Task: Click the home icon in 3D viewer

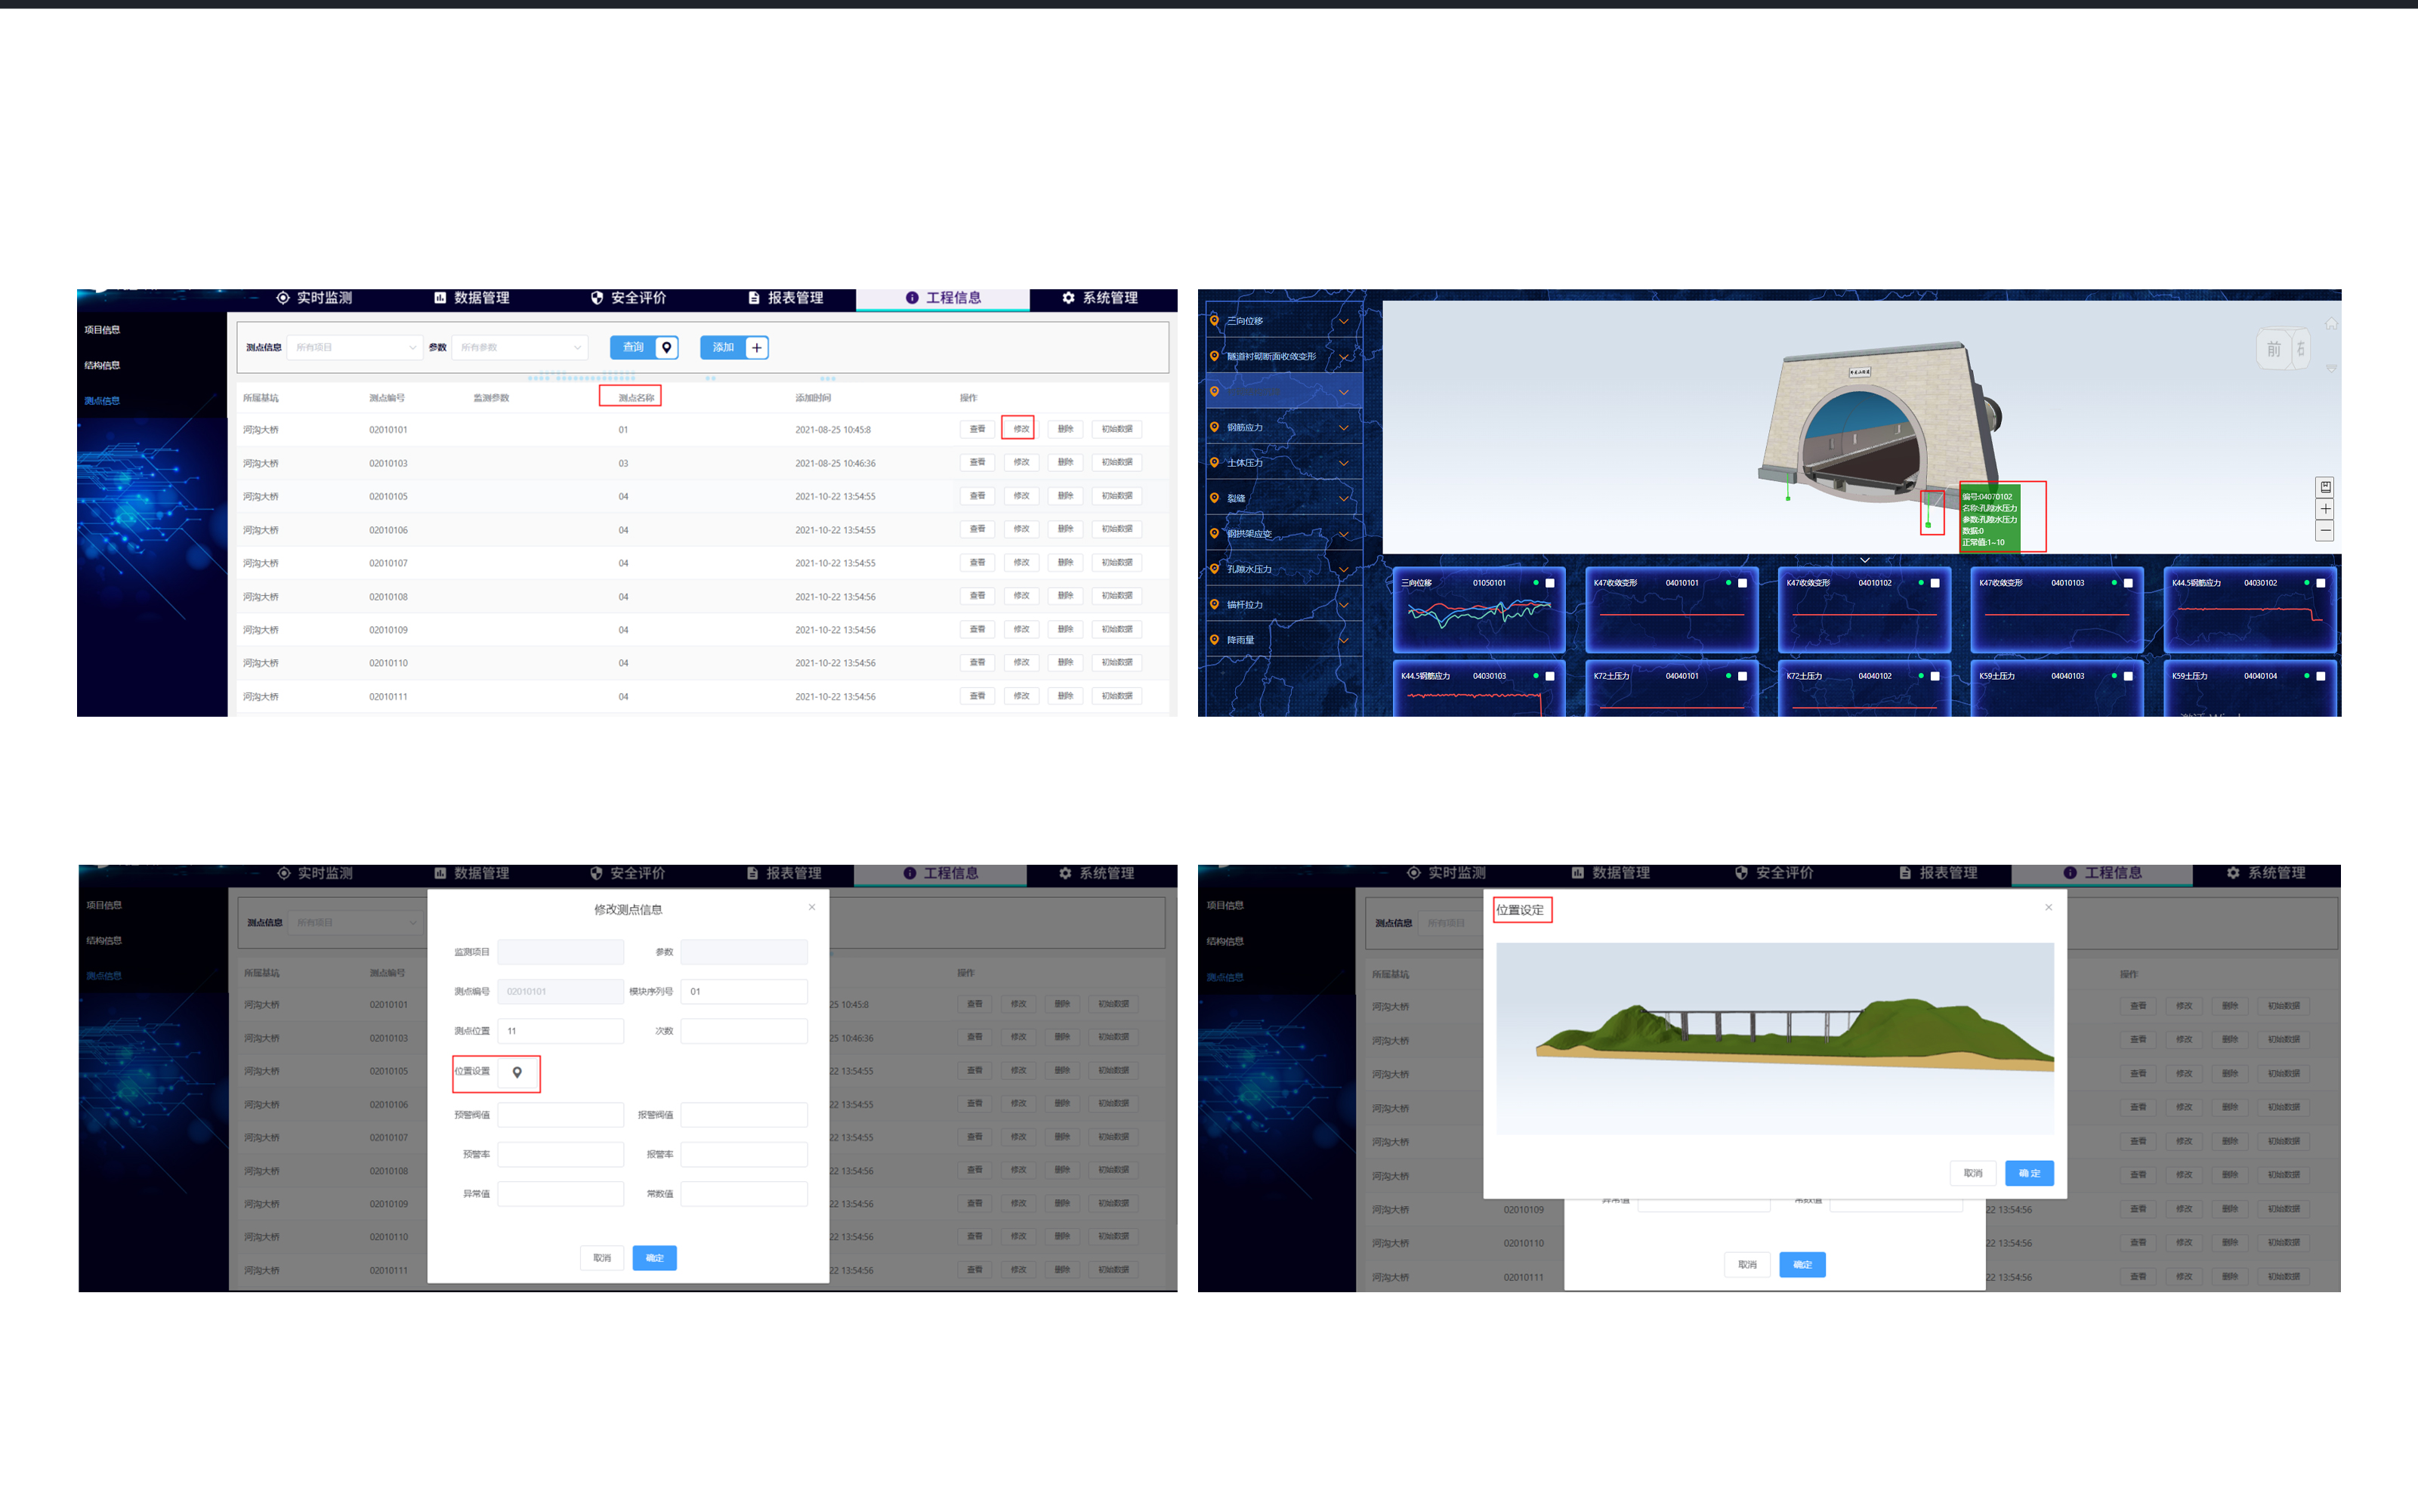Action: click(x=2331, y=324)
